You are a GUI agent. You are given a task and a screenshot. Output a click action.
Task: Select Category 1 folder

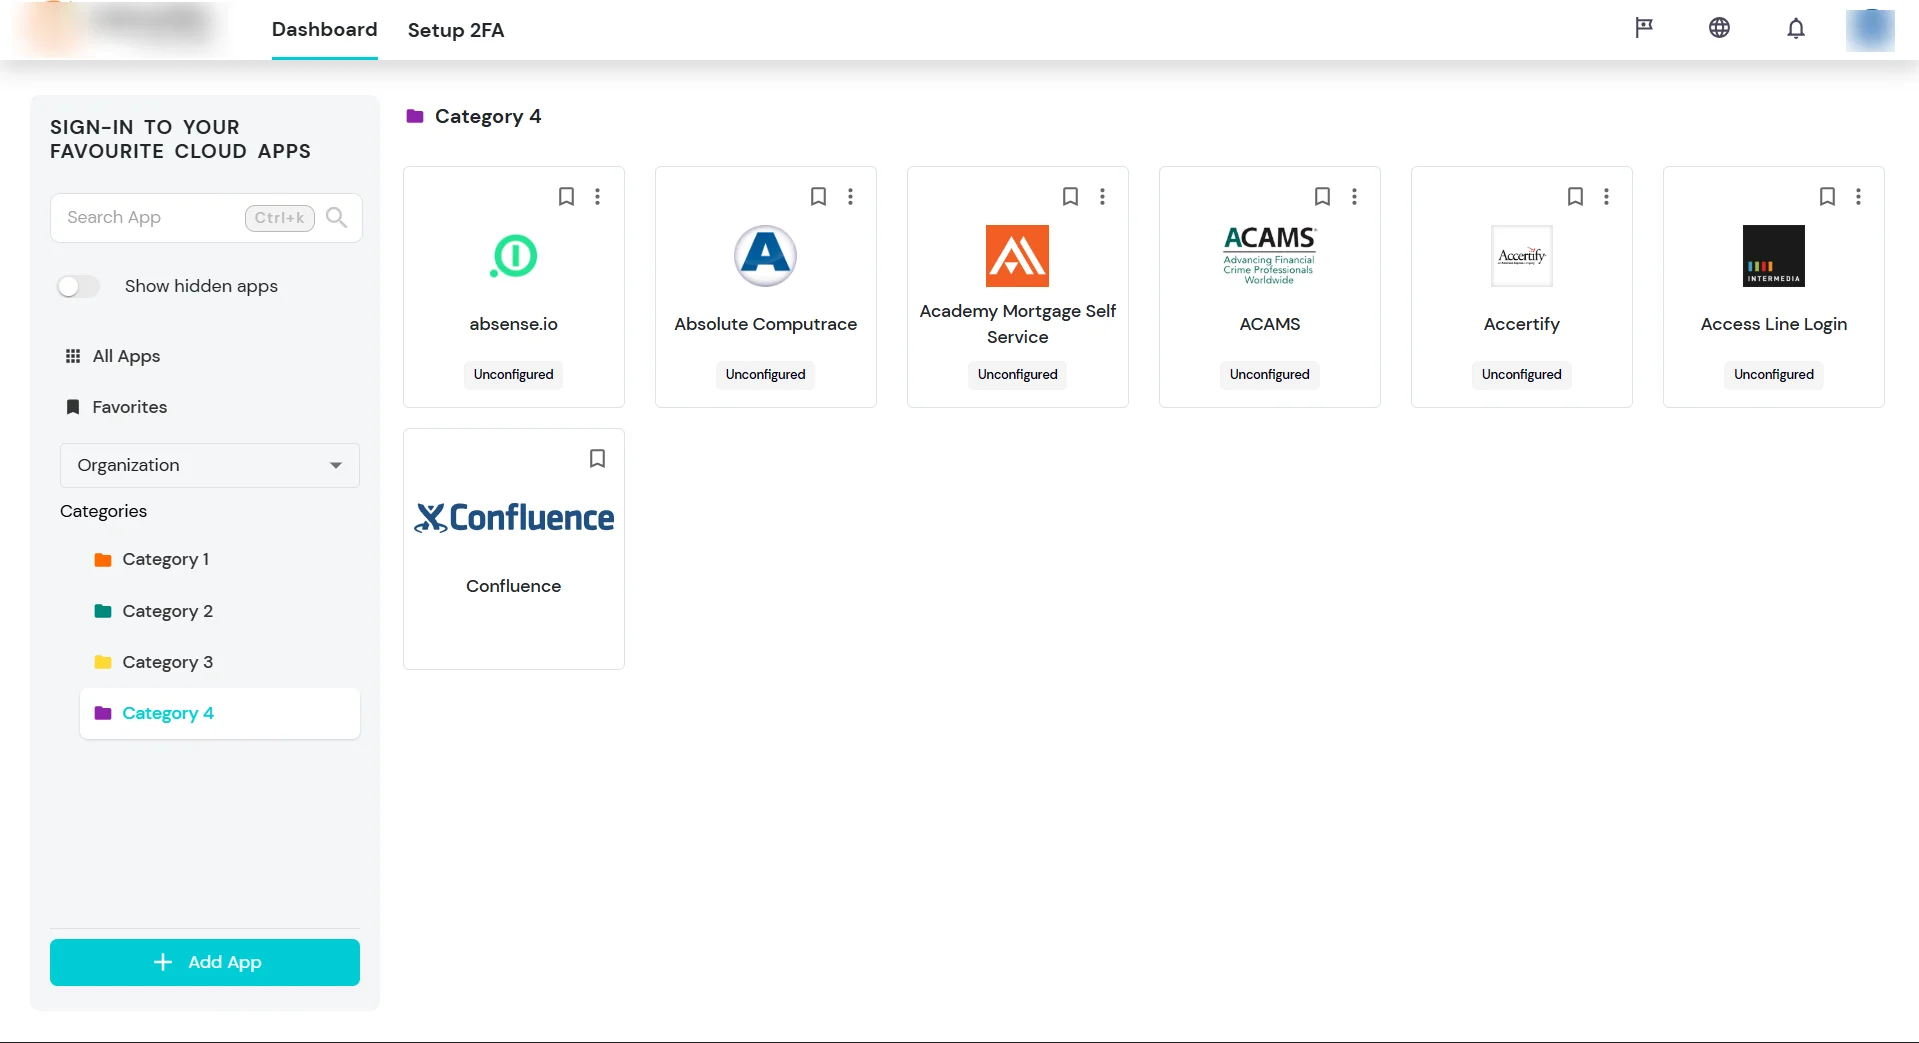tap(152, 560)
